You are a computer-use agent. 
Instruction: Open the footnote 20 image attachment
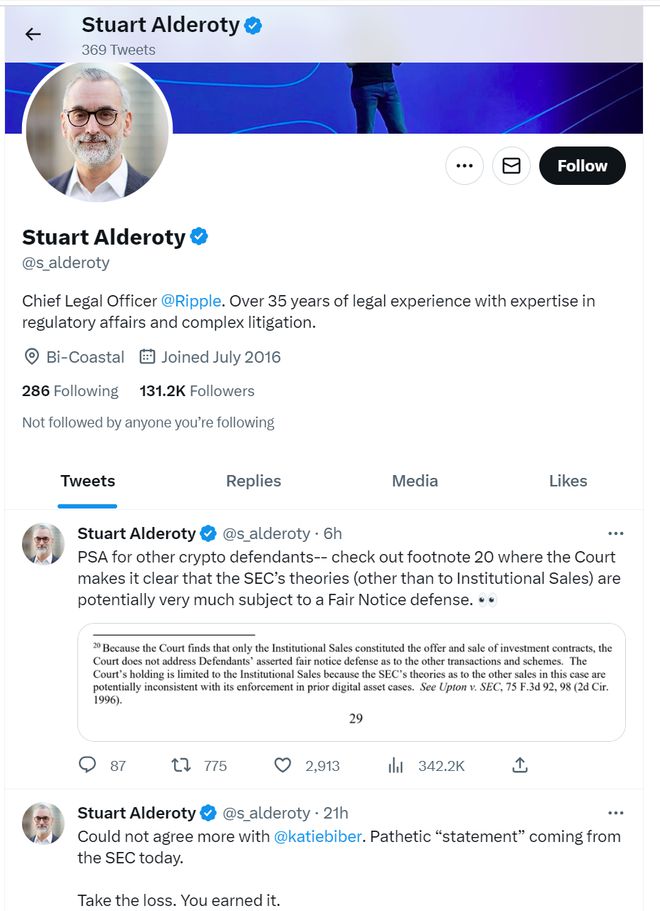point(351,681)
